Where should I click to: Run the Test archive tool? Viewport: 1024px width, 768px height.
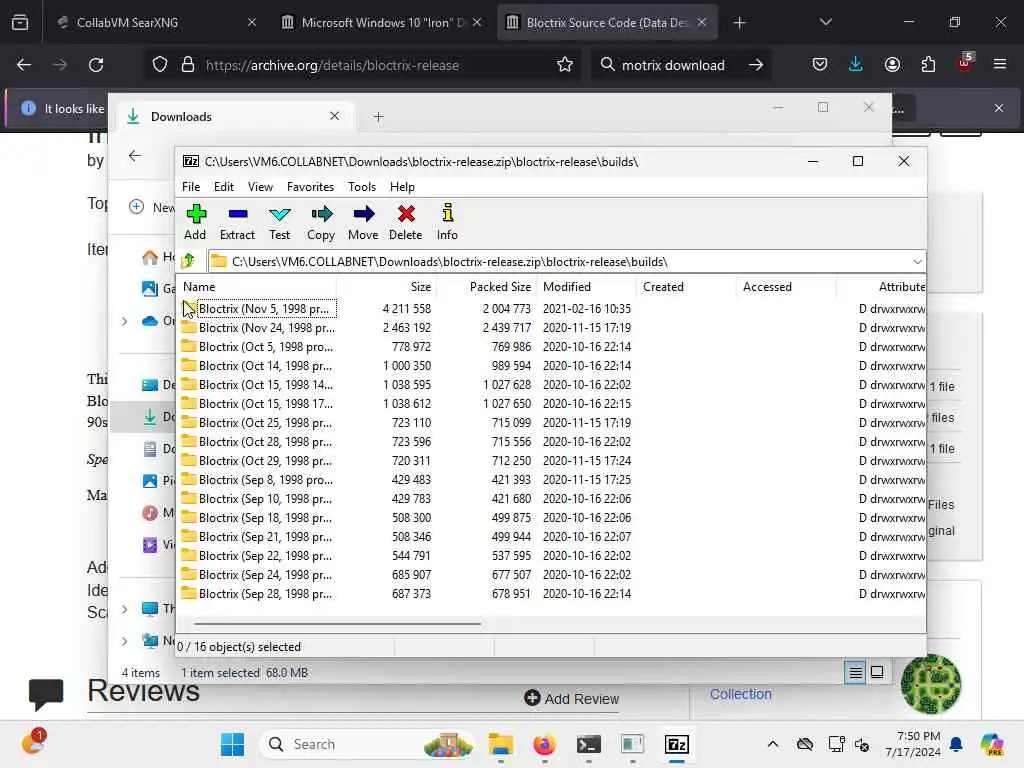280,222
